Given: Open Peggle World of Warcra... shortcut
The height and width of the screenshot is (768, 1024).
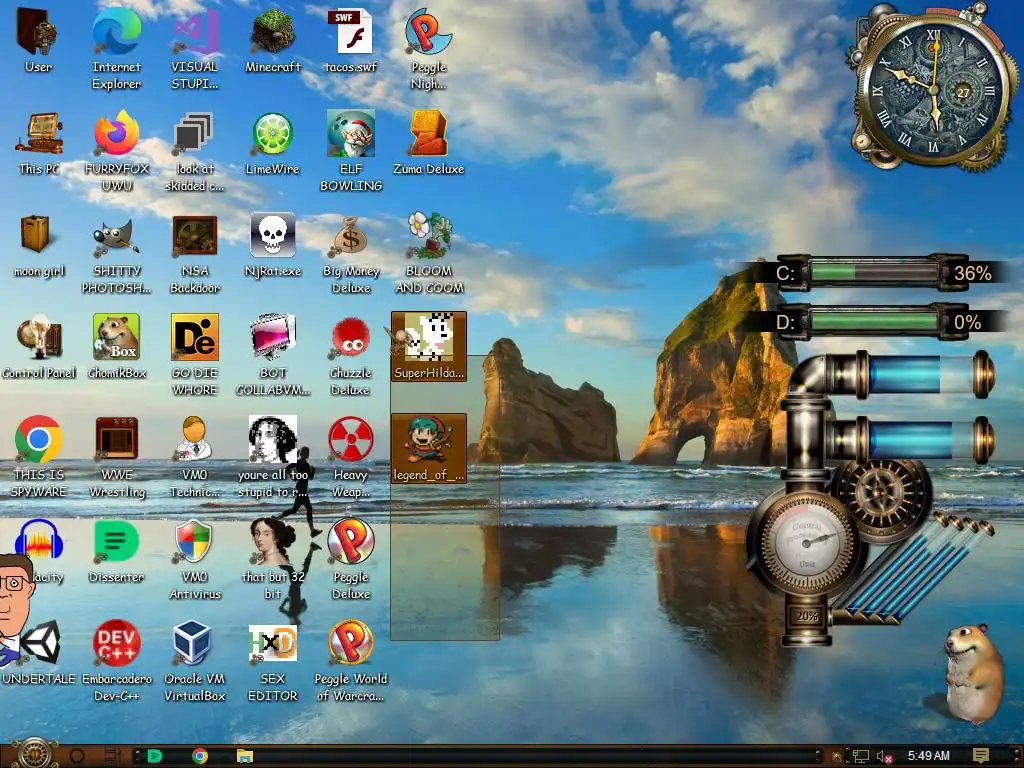Looking at the screenshot, I should click(x=351, y=661).
